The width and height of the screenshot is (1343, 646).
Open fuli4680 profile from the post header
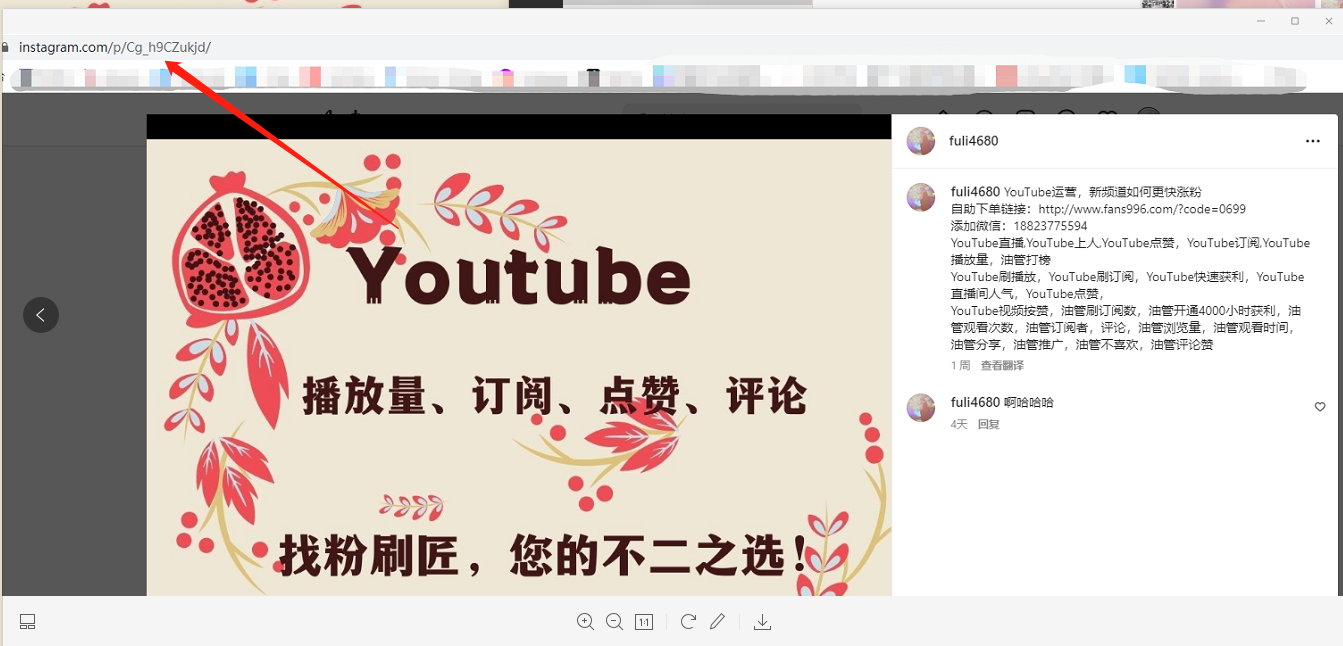tap(973, 141)
